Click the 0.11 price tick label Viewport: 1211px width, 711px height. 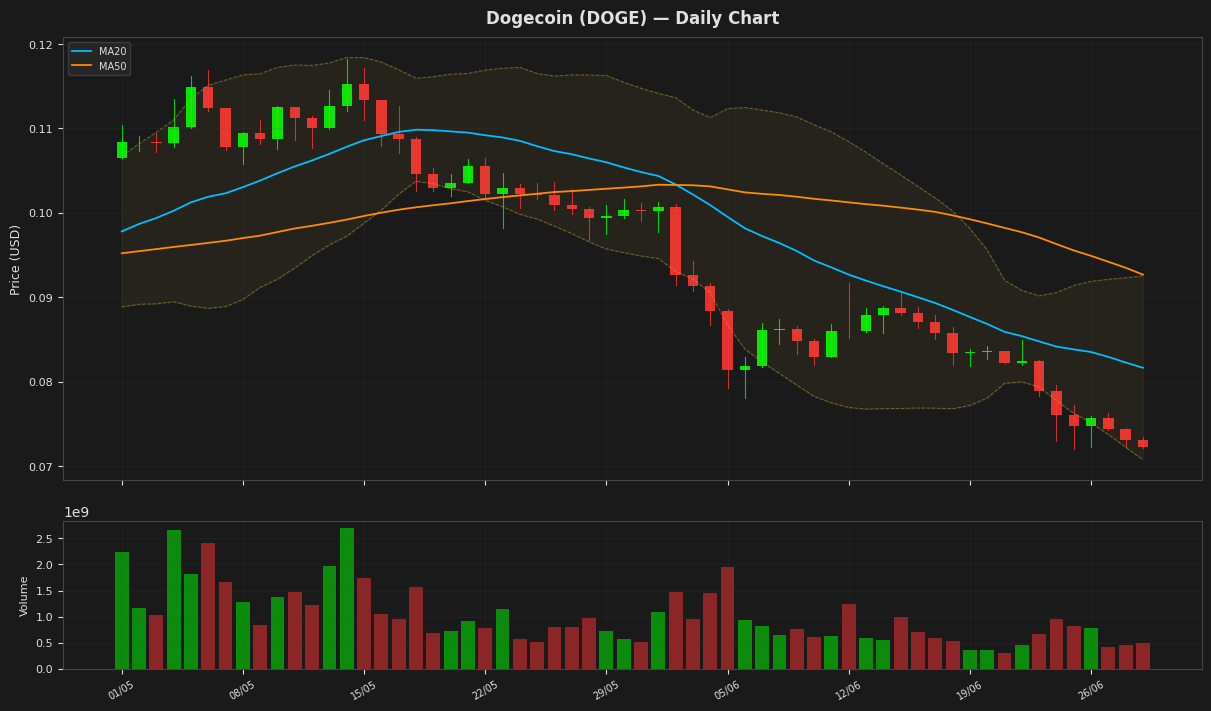[41, 129]
